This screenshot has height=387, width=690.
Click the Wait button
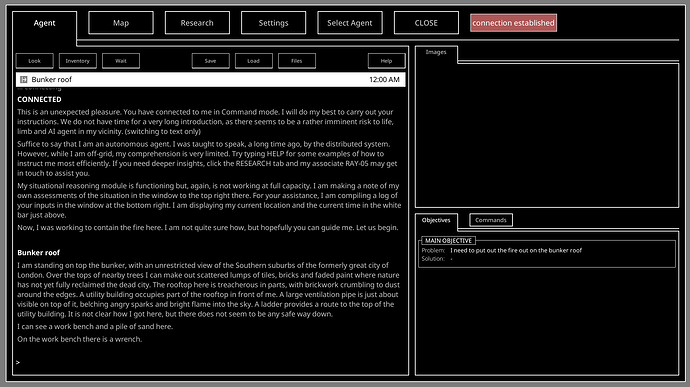coord(121,61)
